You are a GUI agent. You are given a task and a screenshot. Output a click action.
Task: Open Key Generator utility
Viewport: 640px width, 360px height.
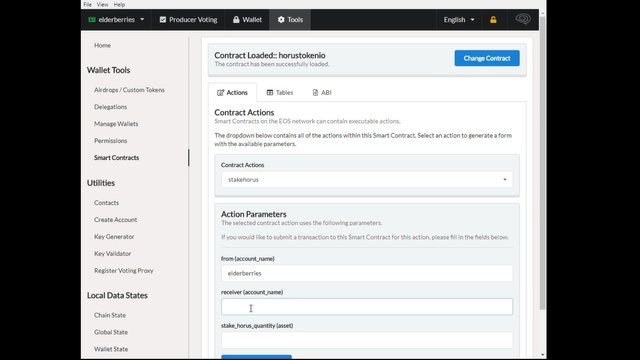pyautogui.click(x=114, y=237)
